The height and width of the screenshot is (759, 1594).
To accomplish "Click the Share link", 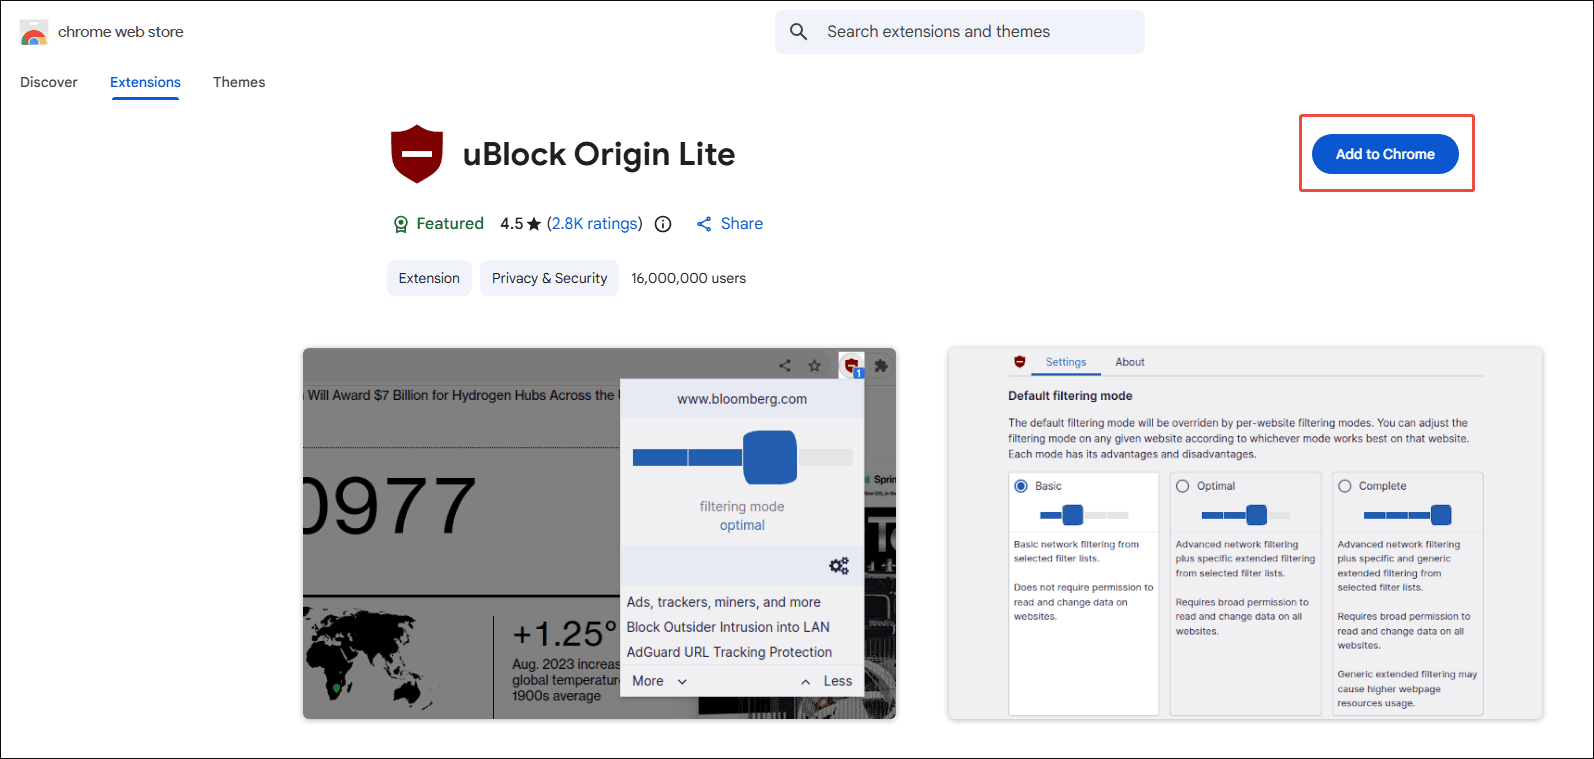I will [x=742, y=224].
